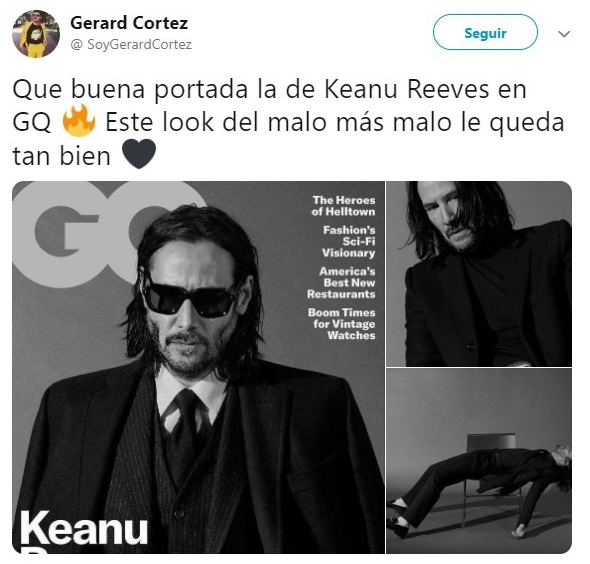Click the Seguir follow button

[x=485, y=32]
